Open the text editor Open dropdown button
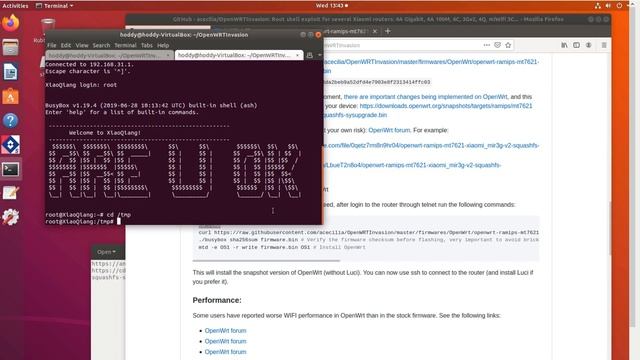The image size is (640, 360). click(x=107, y=252)
